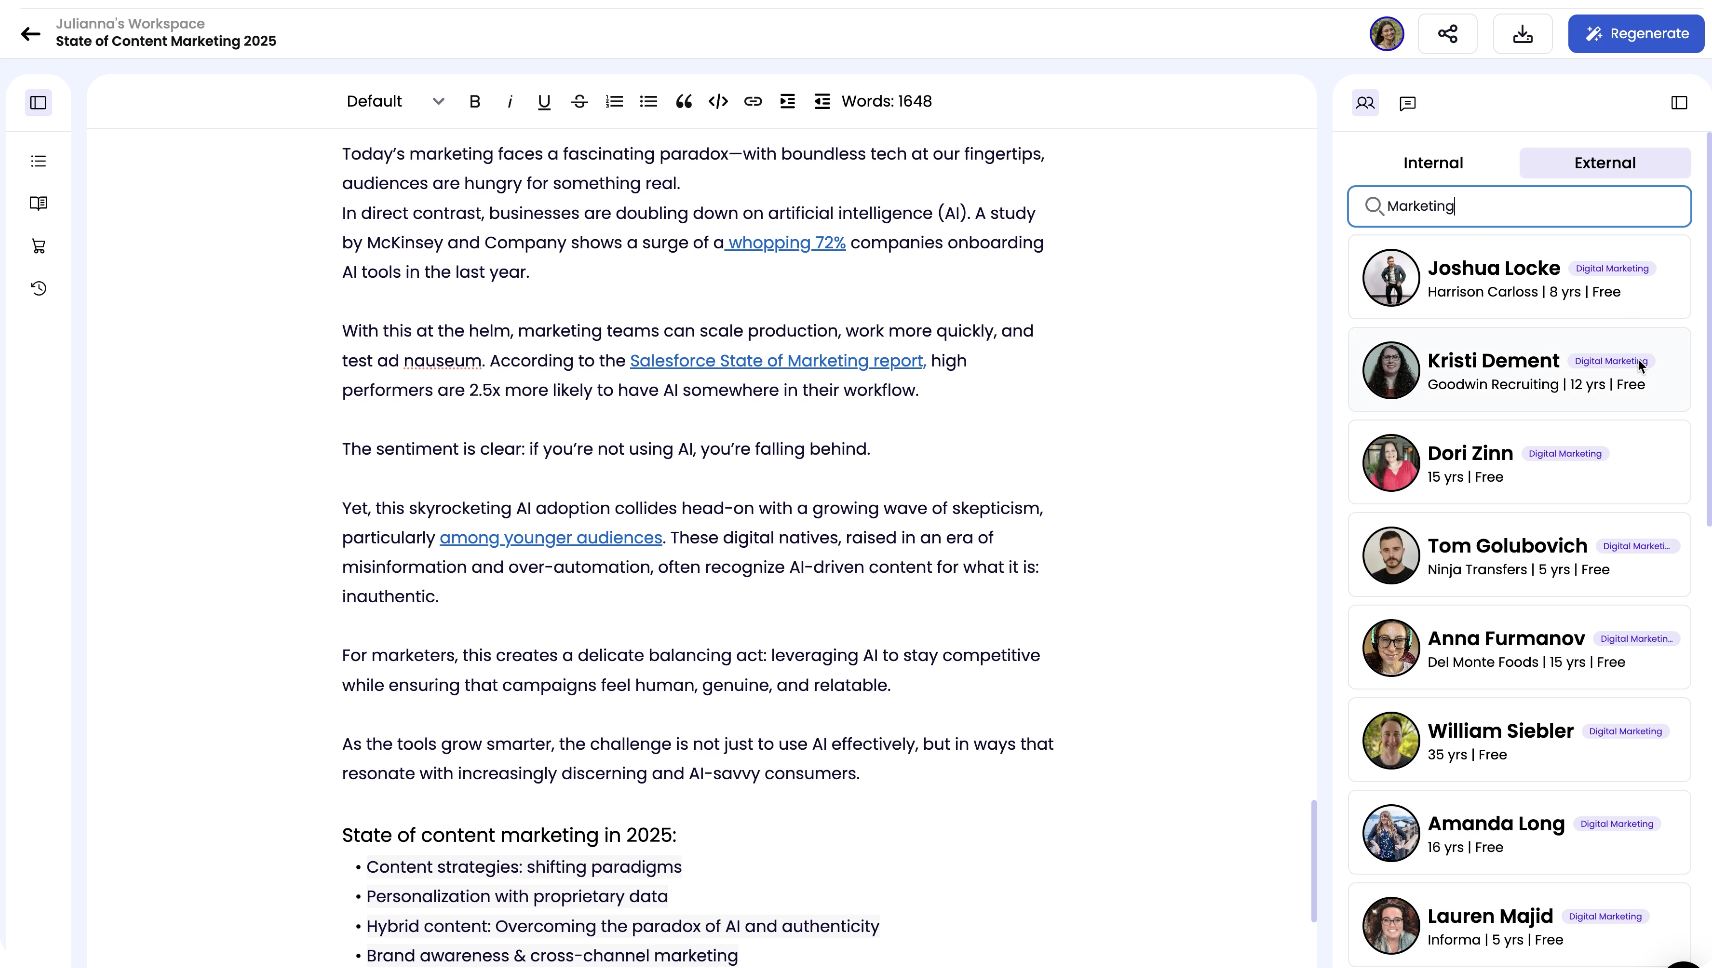1712x968 pixels.
Task: Click the "State of content marketing in 2025:" heading
Action: (x=509, y=835)
